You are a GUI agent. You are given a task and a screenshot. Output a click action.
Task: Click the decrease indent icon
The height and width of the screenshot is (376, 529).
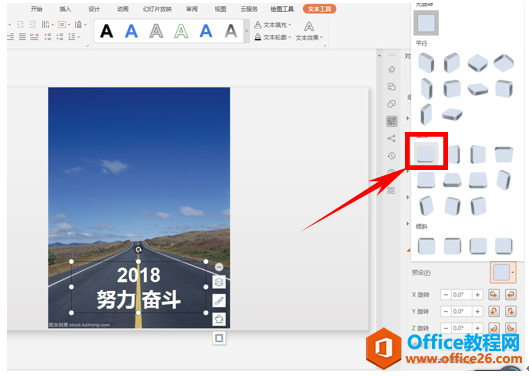(x=21, y=24)
